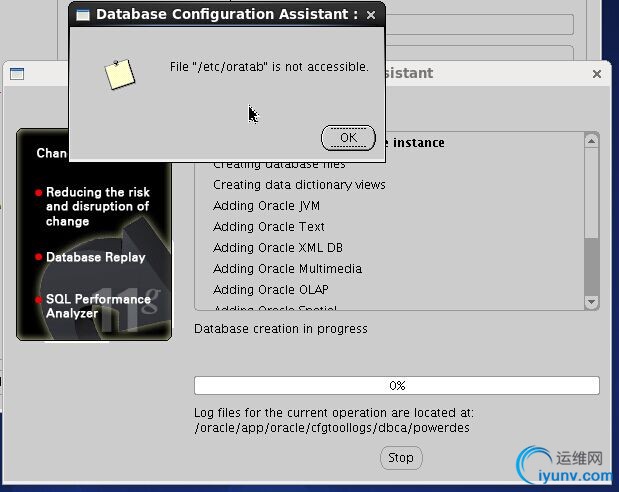Close the error dialog via its X

[x=371, y=15]
